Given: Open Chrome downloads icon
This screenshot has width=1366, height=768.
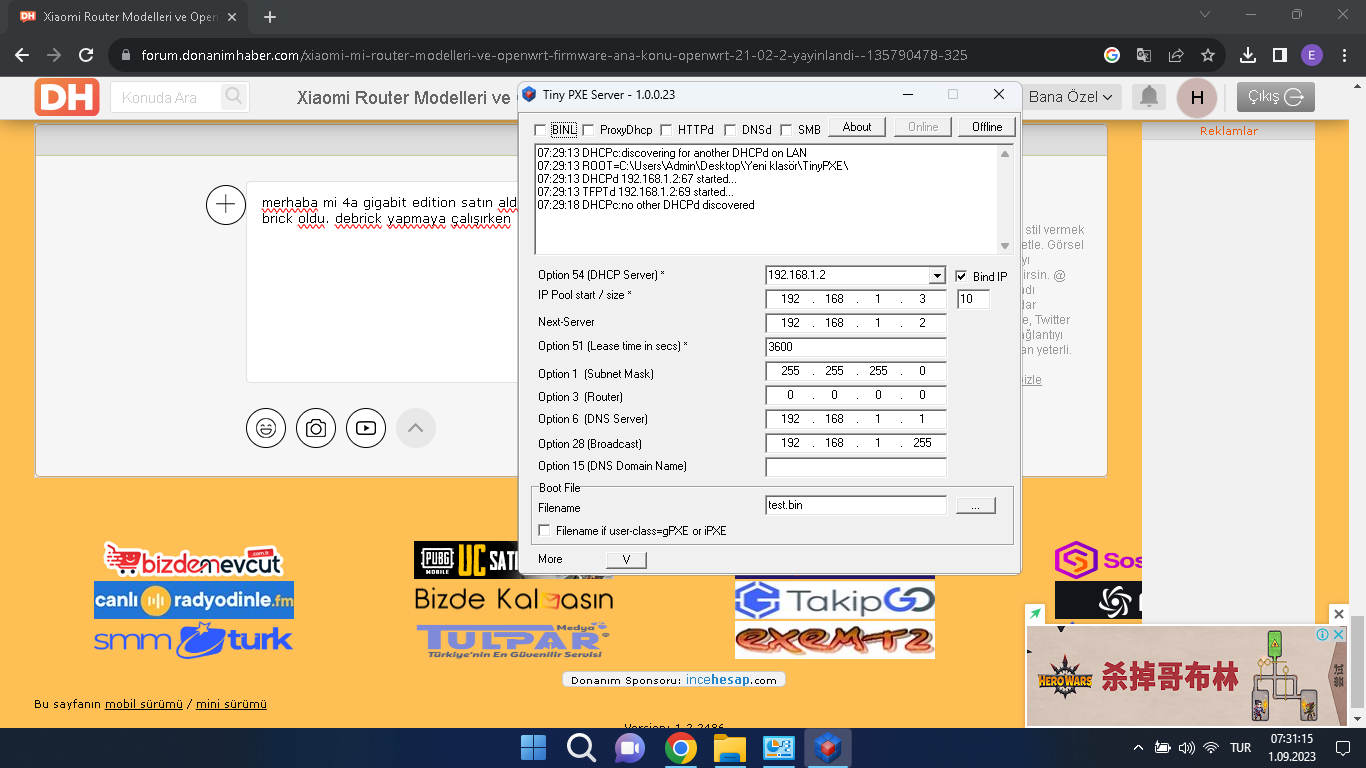Looking at the screenshot, I should [1248, 55].
